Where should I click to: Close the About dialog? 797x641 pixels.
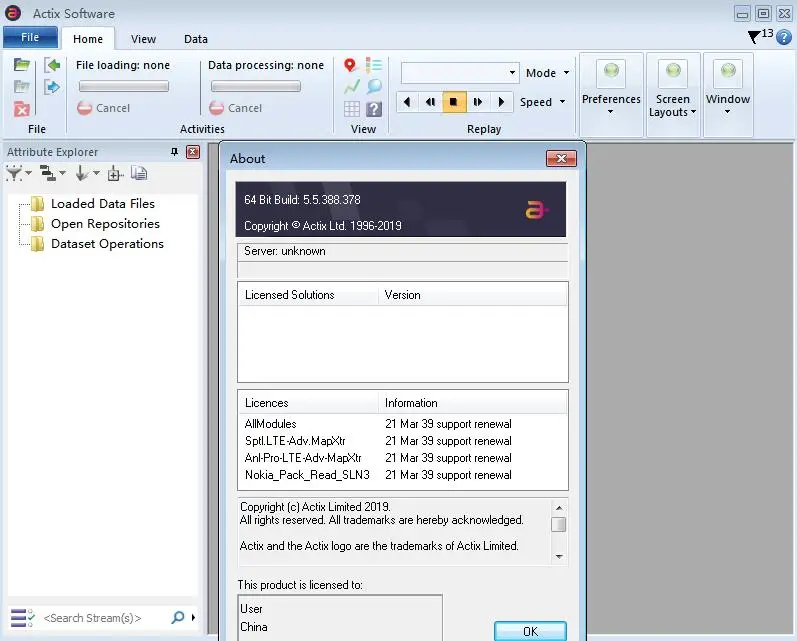[561, 159]
